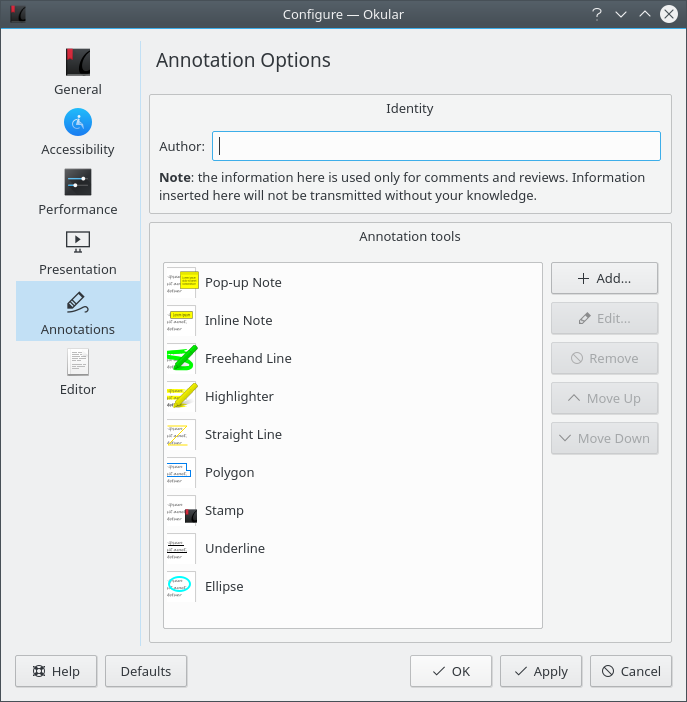This screenshot has width=687, height=702.
Task: Restore settings with Defaults button
Action: 146,672
